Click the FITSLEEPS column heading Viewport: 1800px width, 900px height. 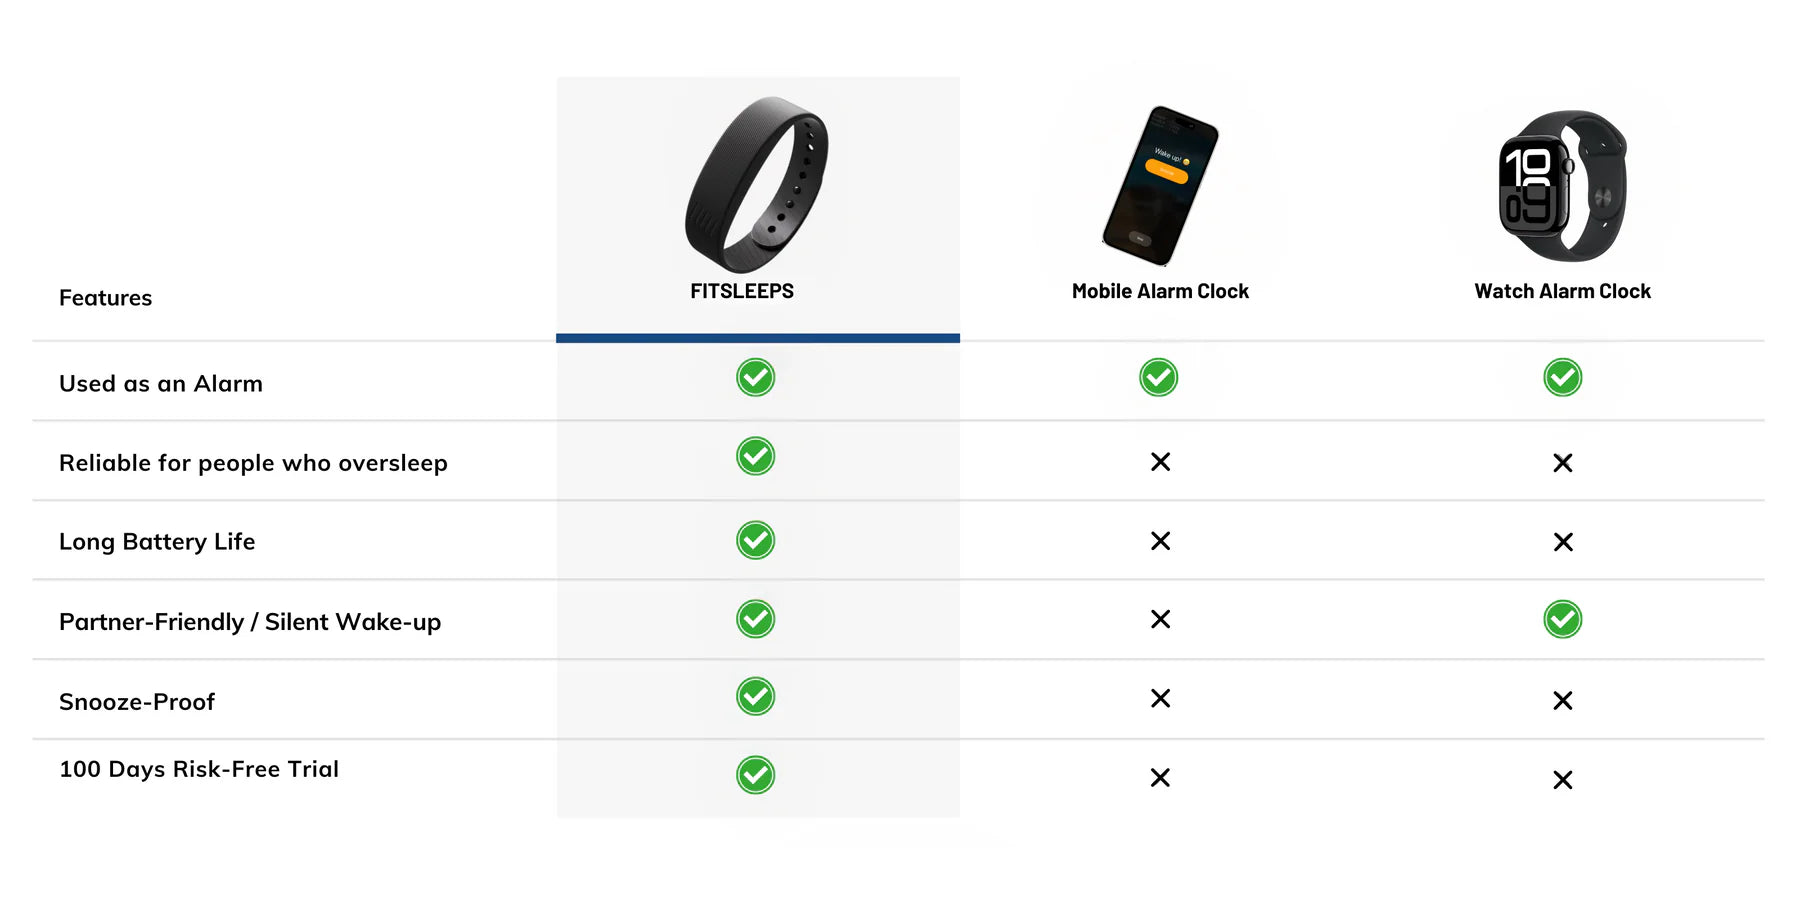pyautogui.click(x=742, y=291)
